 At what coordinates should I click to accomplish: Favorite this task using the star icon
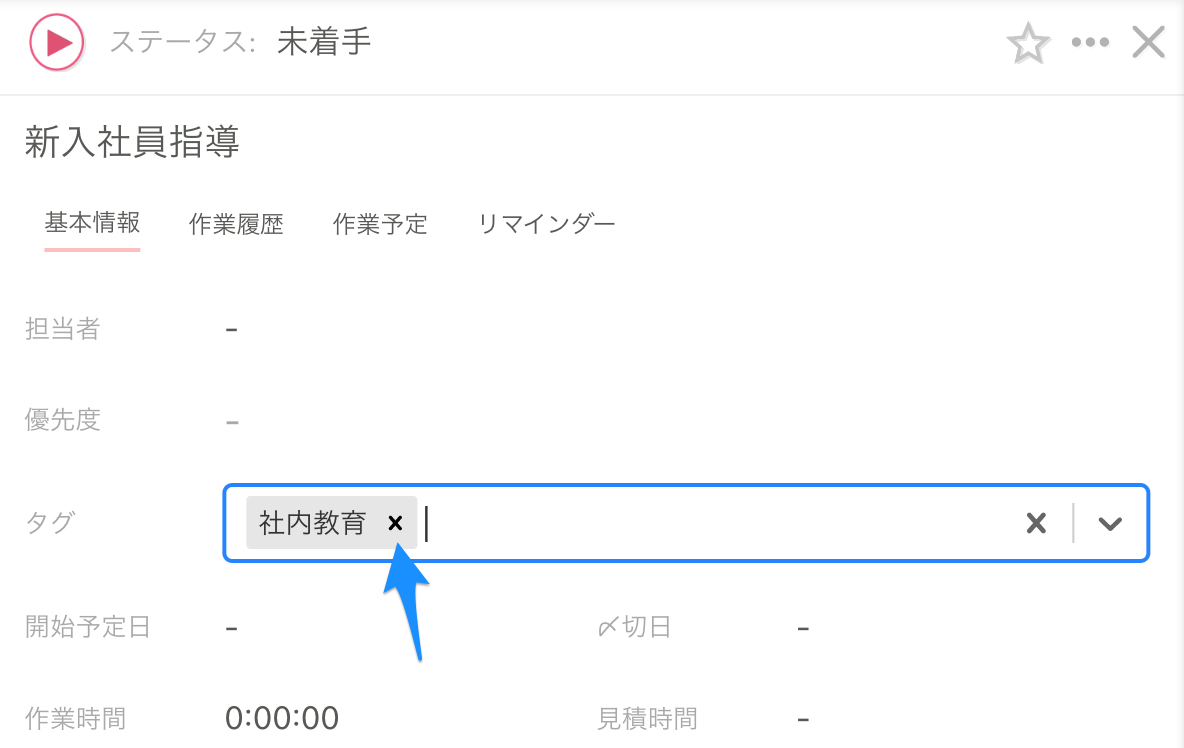click(1028, 42)
